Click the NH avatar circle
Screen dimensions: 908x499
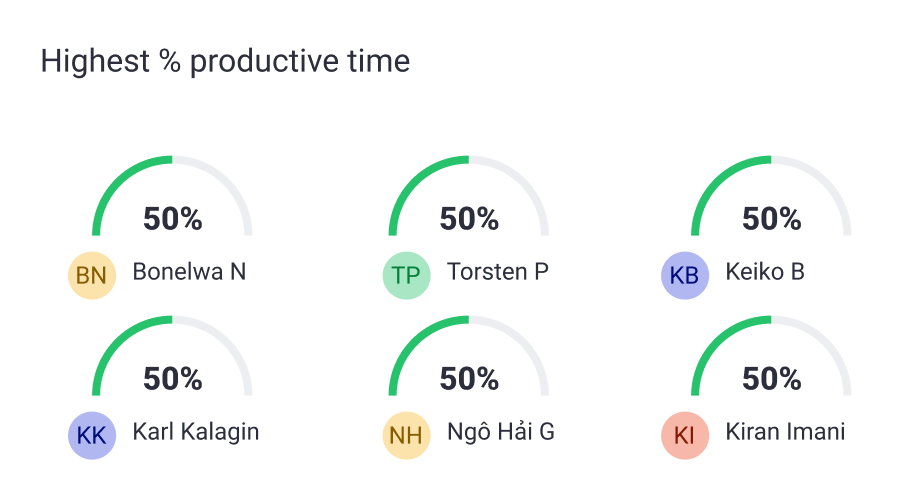pos(407,435)
